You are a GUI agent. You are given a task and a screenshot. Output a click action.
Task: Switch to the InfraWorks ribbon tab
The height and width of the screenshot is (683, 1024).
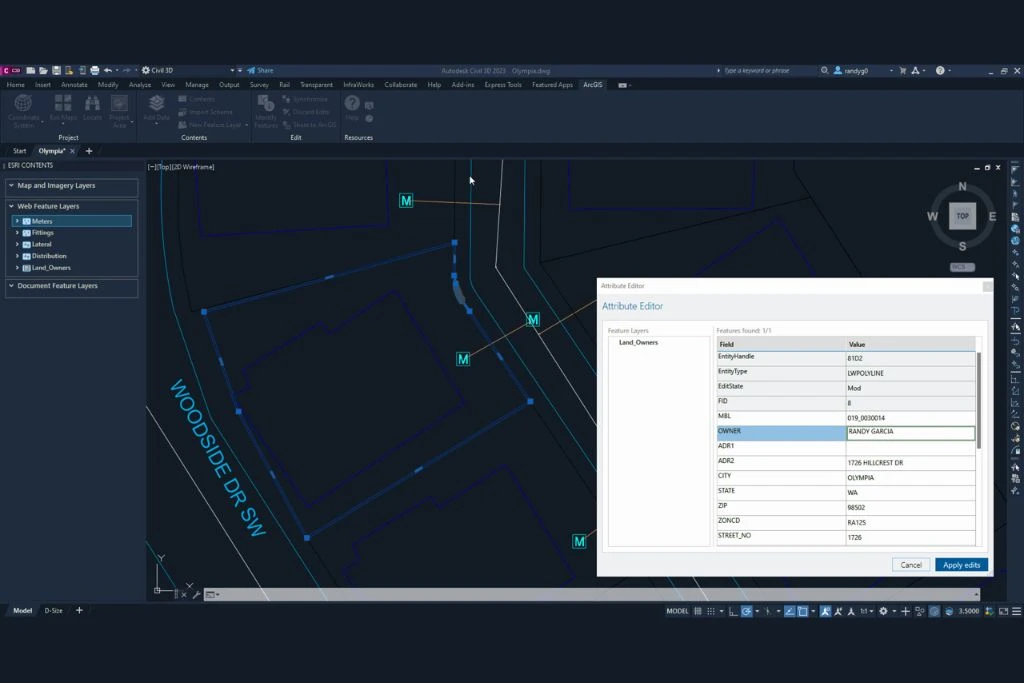pyautogui.click(x=359, y=85)
